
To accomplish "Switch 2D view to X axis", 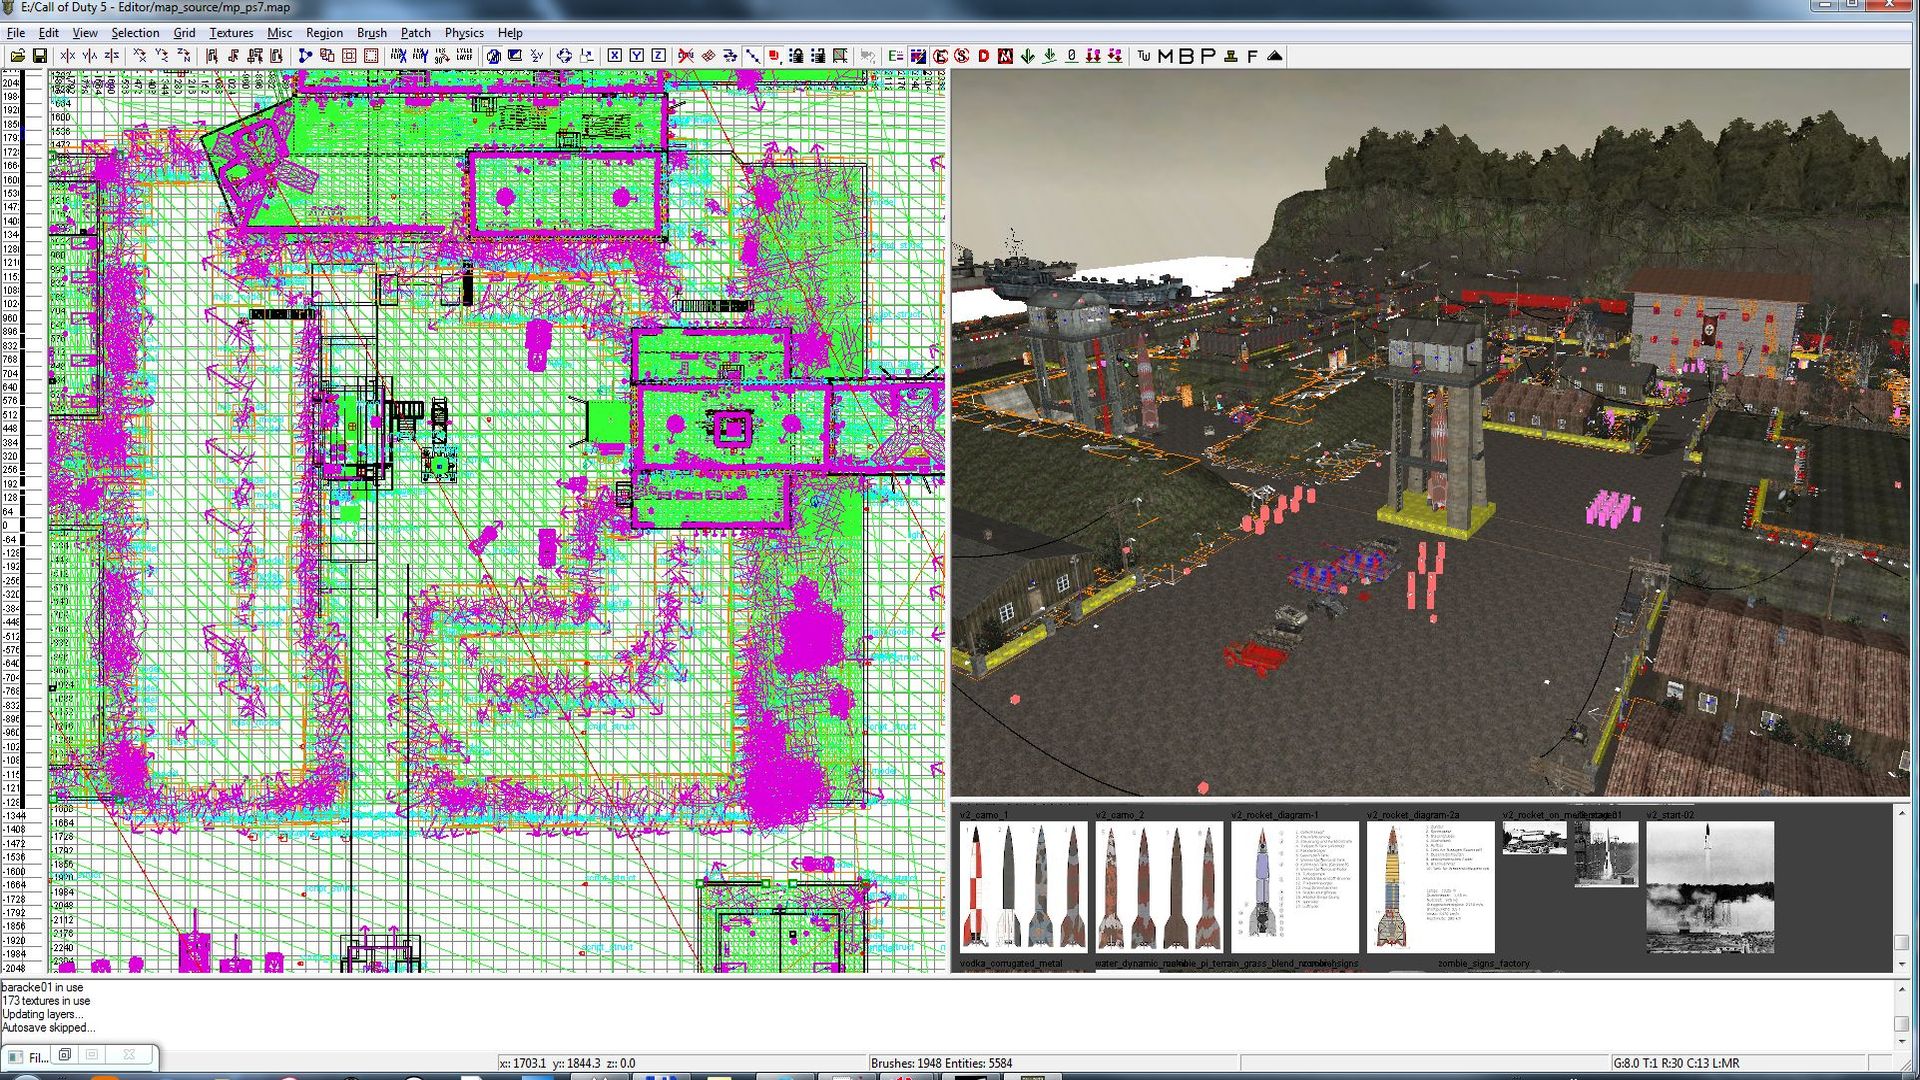I will (x=615, y=56).
